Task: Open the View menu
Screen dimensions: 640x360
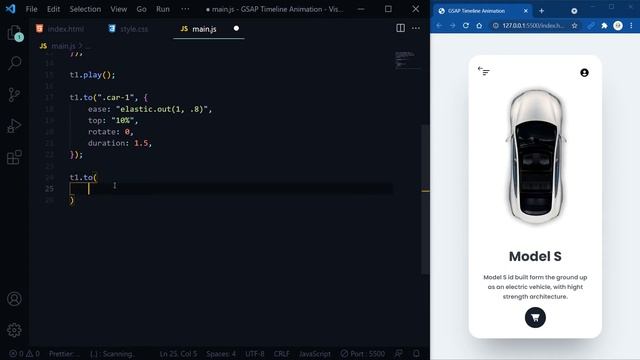Action: click(118, 9)
